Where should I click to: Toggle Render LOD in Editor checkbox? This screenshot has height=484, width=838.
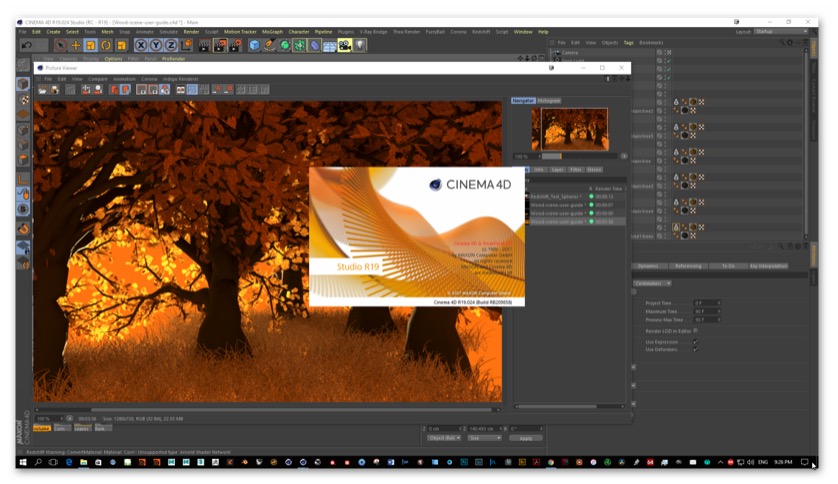(695, 331)
